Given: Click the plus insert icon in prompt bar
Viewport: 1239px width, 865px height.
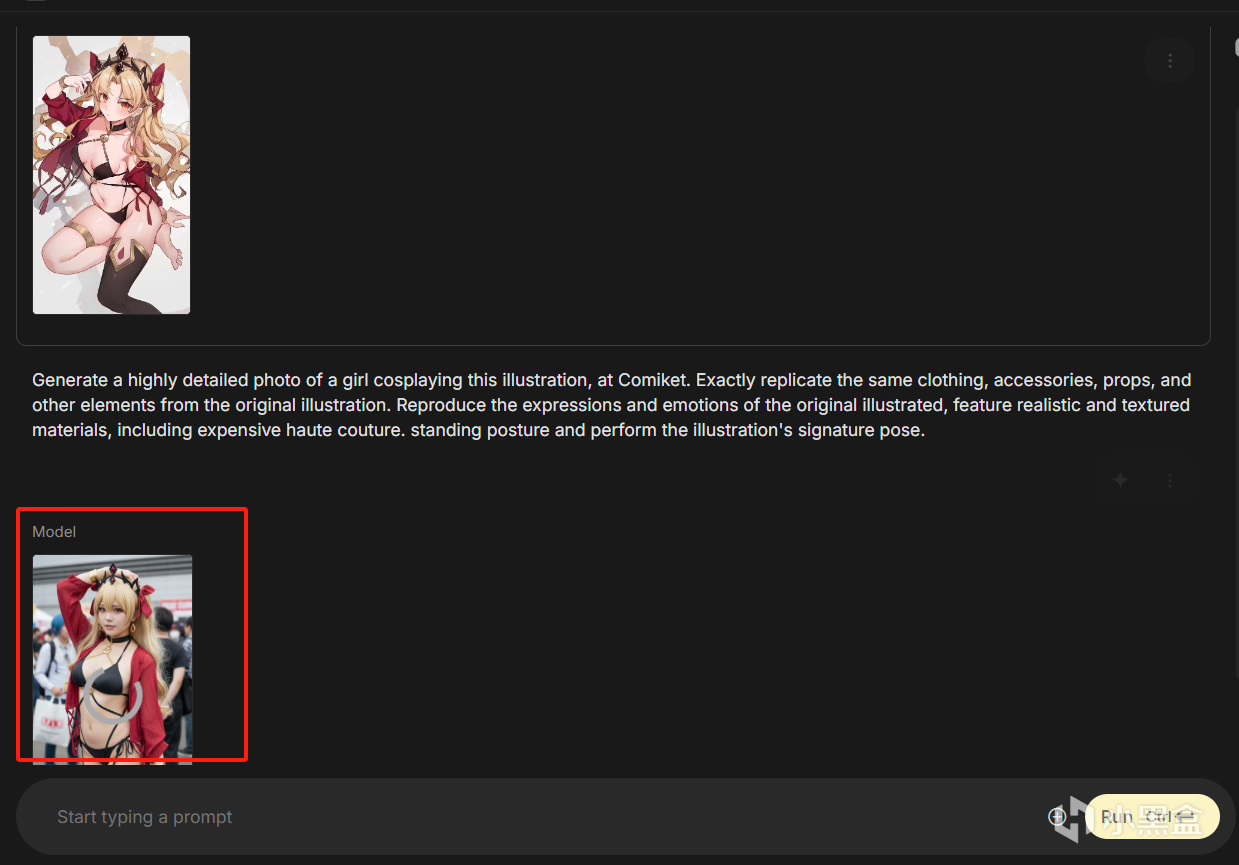Looking at the screenshot, I should tap(1057, 817).
